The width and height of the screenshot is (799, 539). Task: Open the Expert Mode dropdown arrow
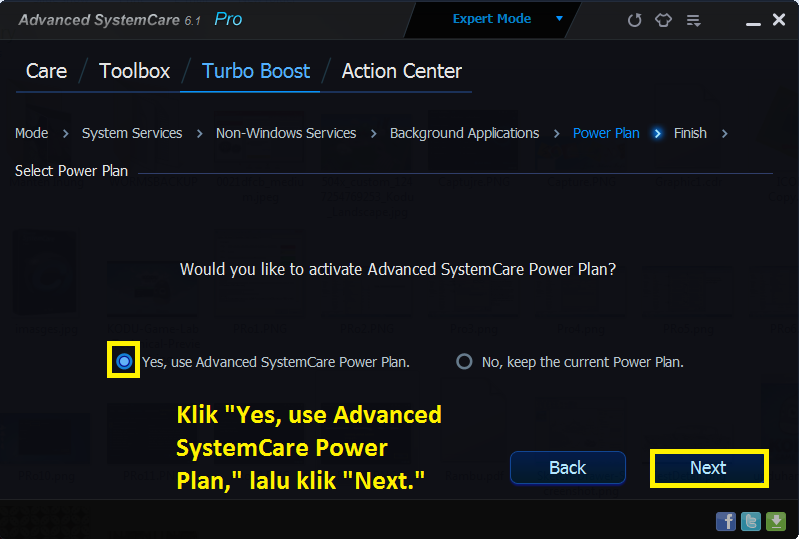click(x=559, y=18)
